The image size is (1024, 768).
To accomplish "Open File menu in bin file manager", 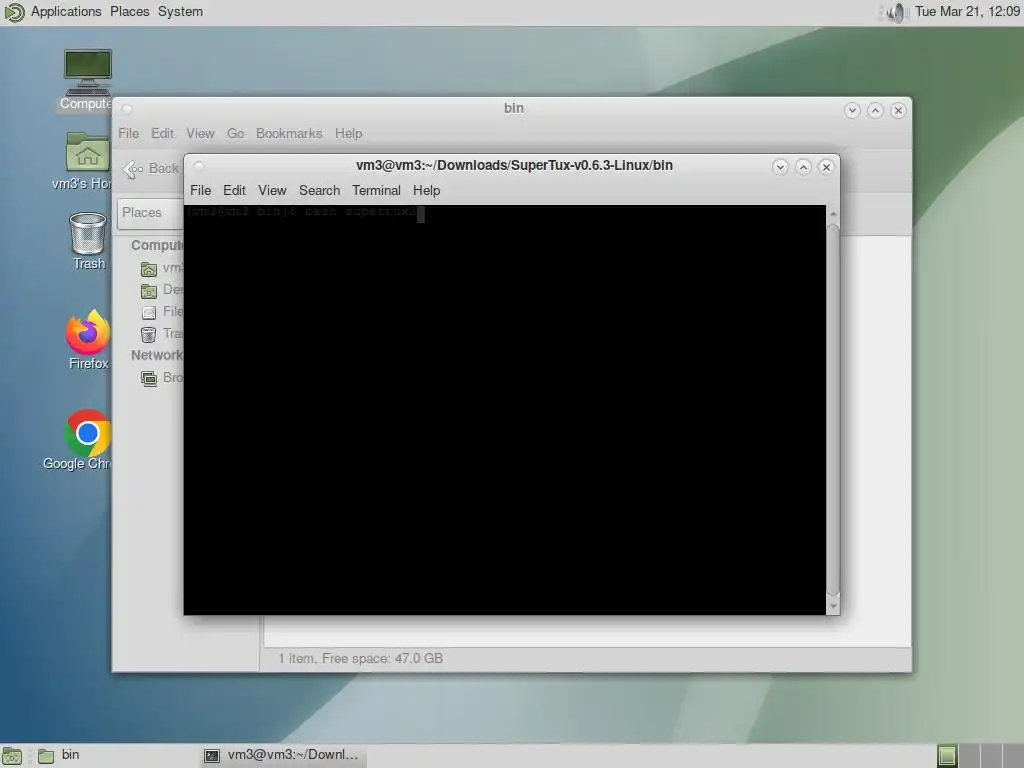I will [x=129, y=133].
